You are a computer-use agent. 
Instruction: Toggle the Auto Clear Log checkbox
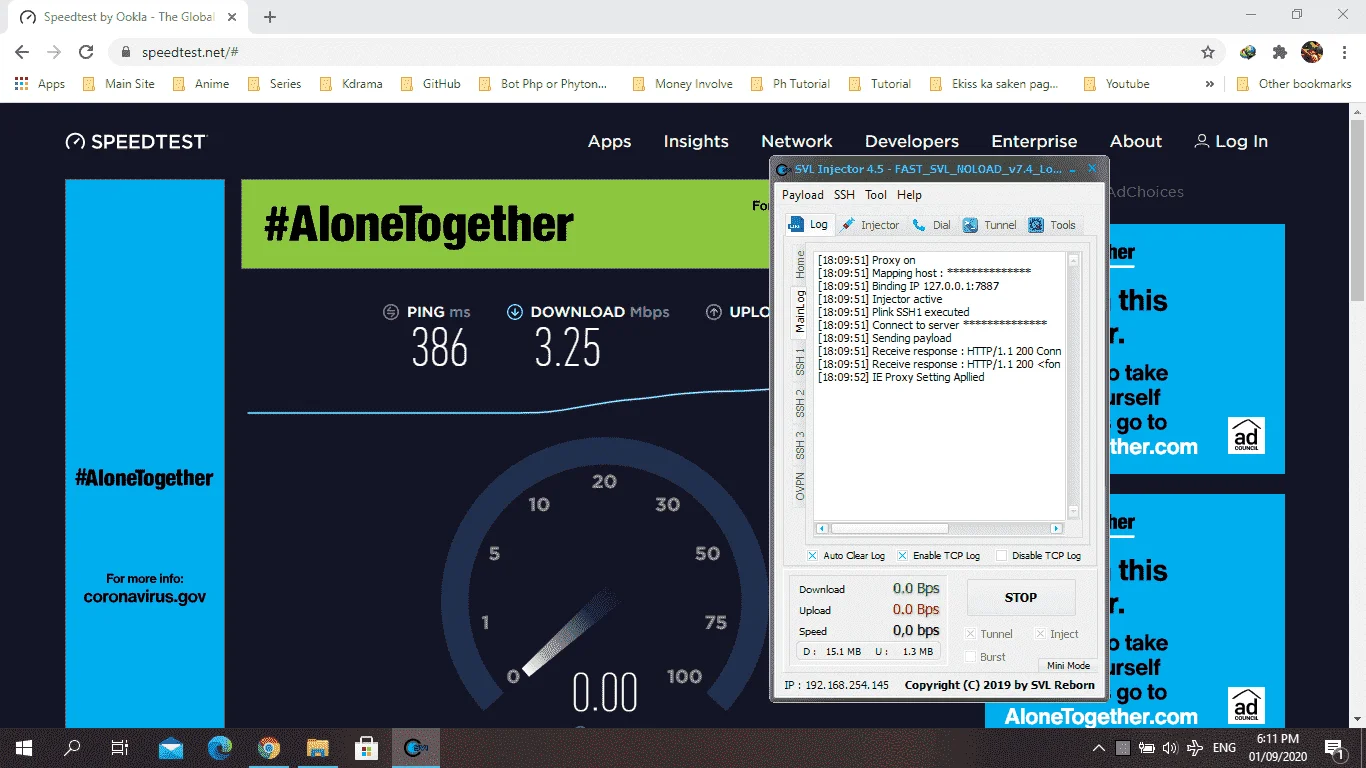pyautogui.click(x=812, y=556)
